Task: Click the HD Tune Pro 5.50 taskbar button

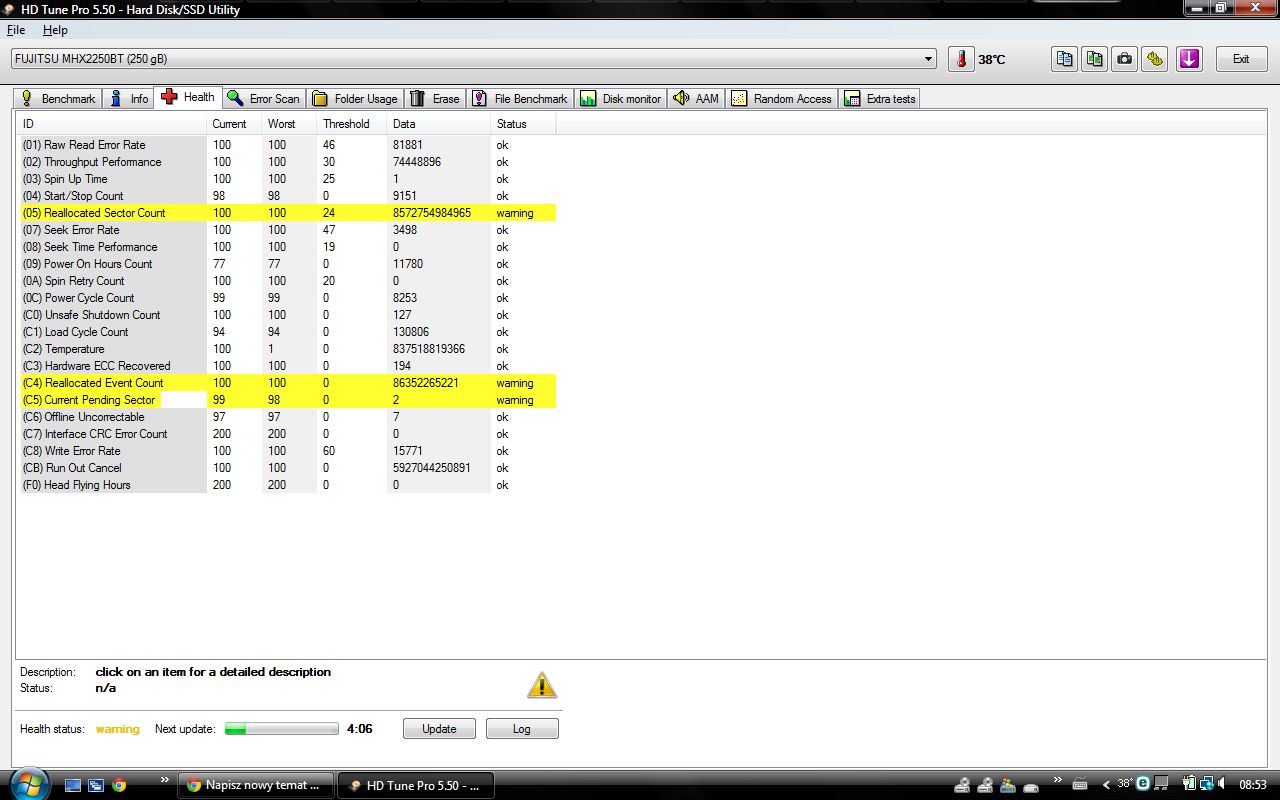Action: coord(415,785)
